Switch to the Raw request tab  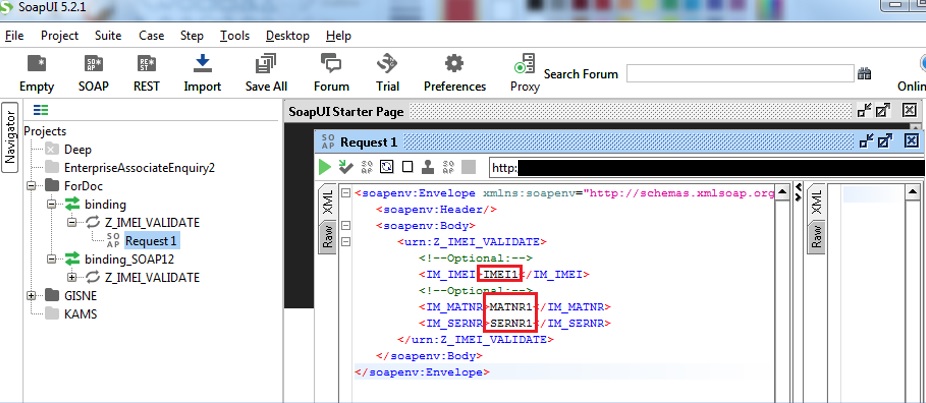327,236
